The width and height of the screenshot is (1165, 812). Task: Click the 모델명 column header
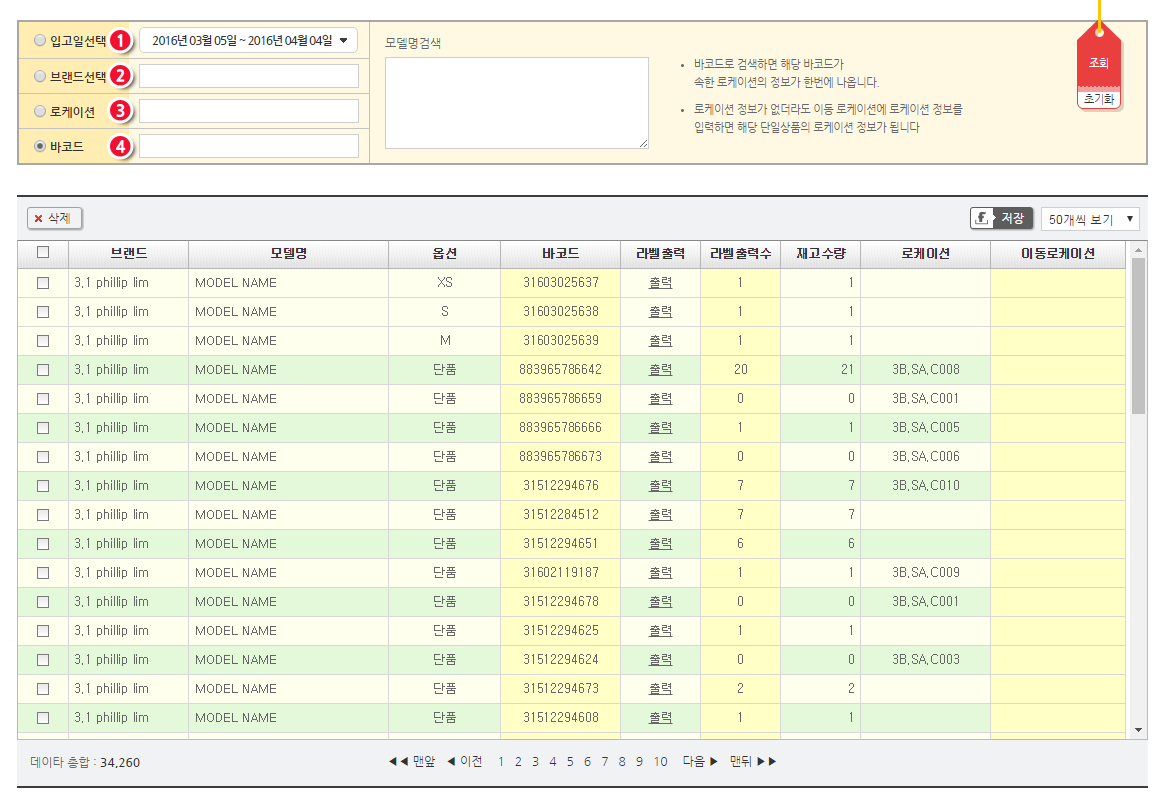pyautogui.click(x=288, y=253)
